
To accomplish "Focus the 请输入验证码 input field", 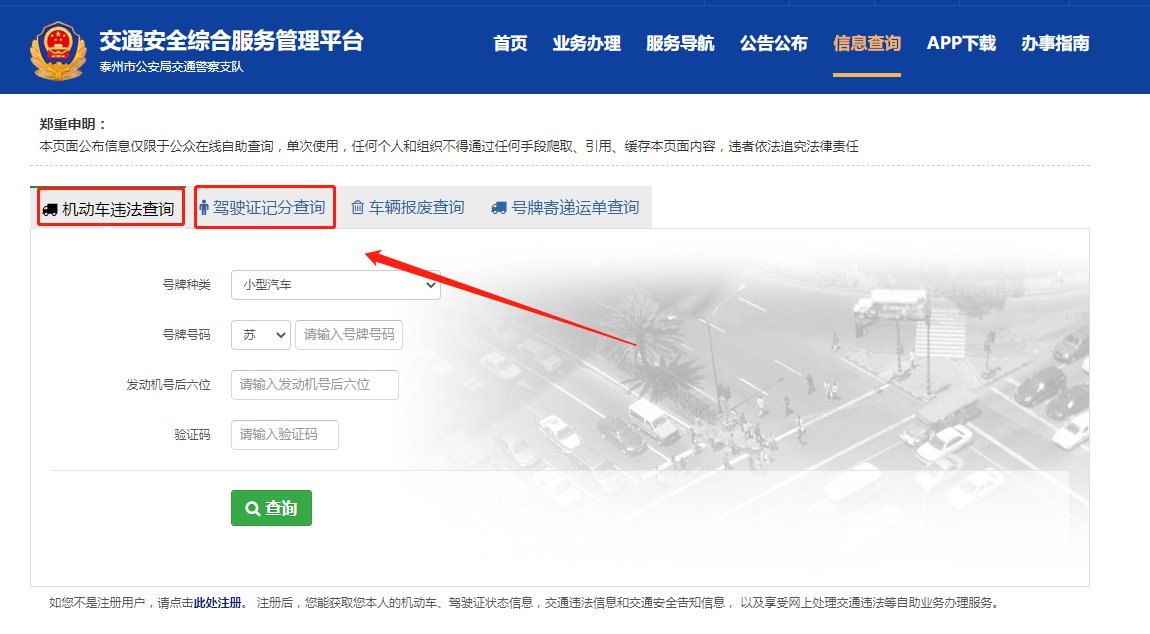I will click(285, 434).
